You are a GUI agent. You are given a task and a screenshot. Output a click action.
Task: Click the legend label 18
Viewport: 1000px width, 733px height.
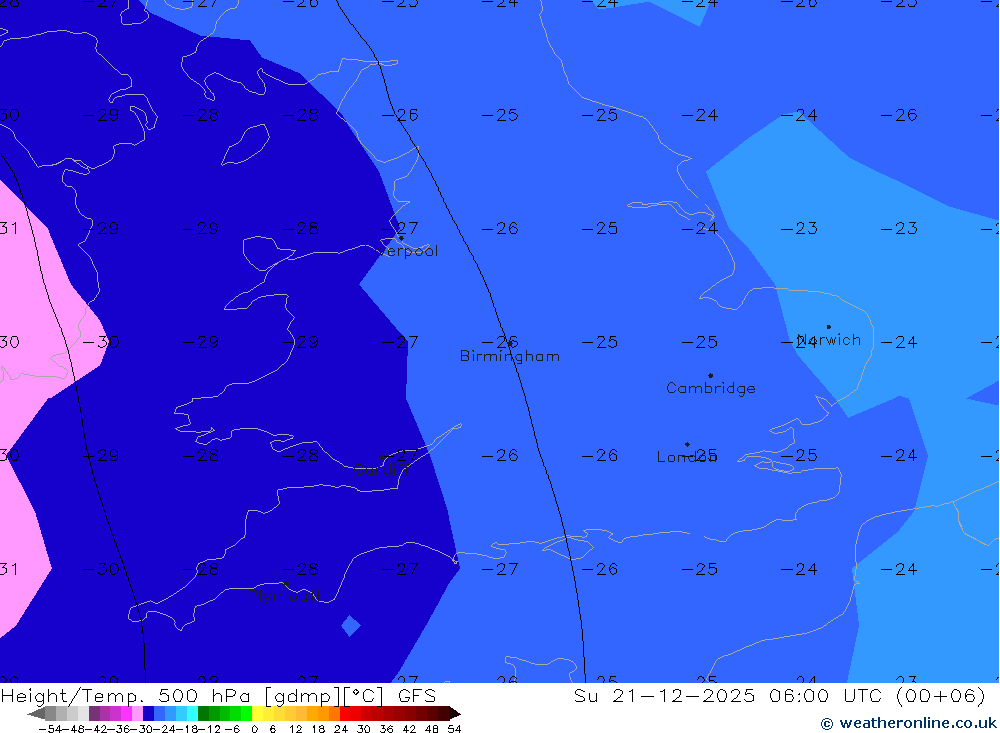[318, 729]
